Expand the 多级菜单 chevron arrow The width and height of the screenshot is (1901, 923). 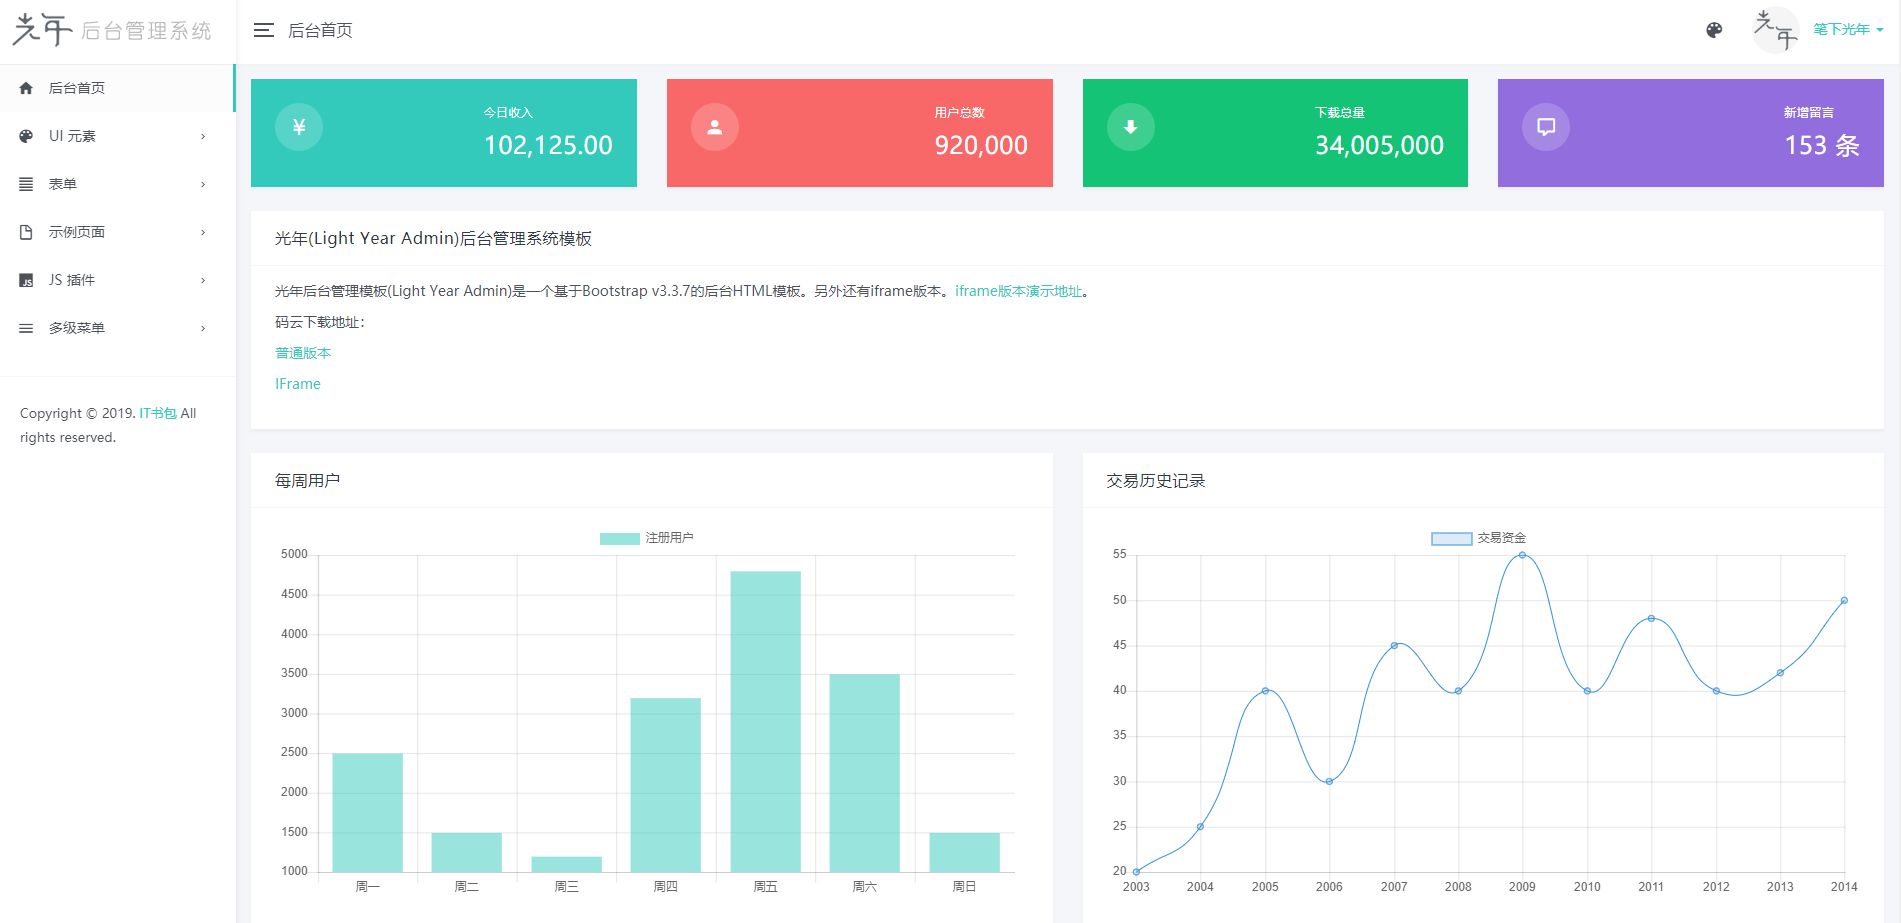pos(203,328)
